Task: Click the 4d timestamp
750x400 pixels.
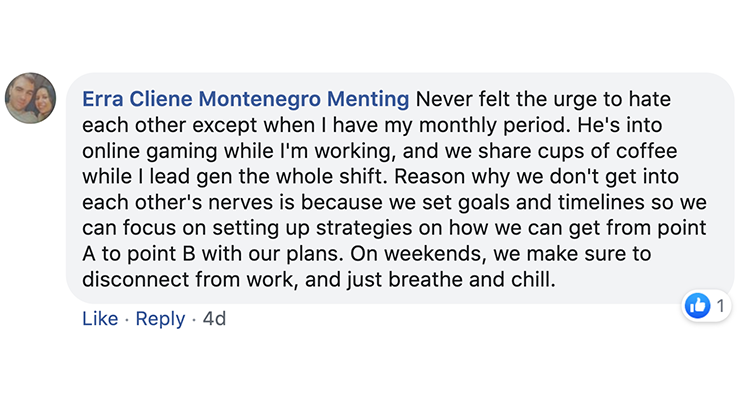Action: click(x=214, y=319)
